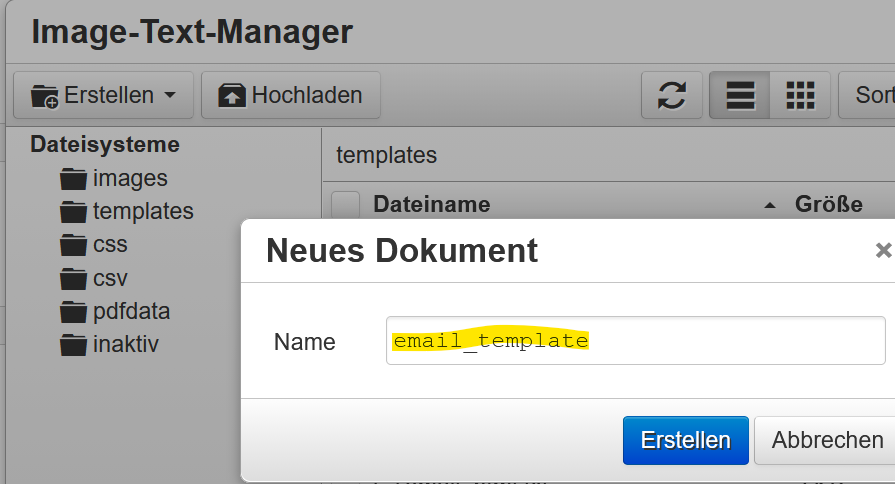
Task: Click the refresh icon in the toolbar
Action: click(672, 96)
